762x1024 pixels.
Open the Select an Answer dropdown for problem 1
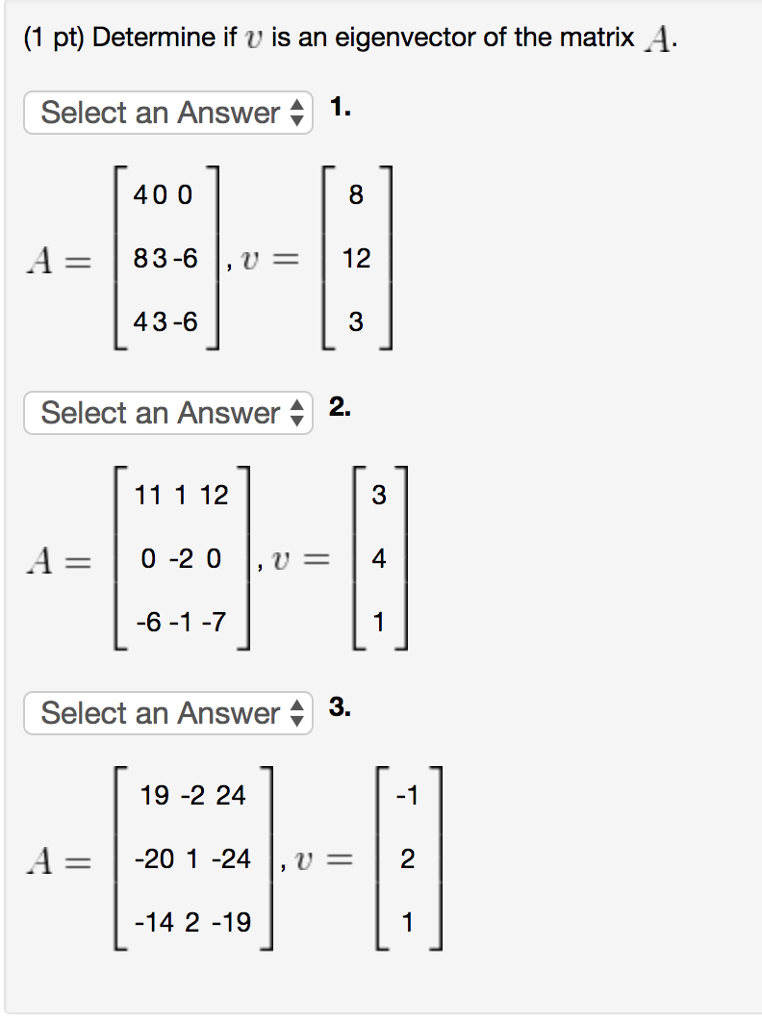point(168,112)
